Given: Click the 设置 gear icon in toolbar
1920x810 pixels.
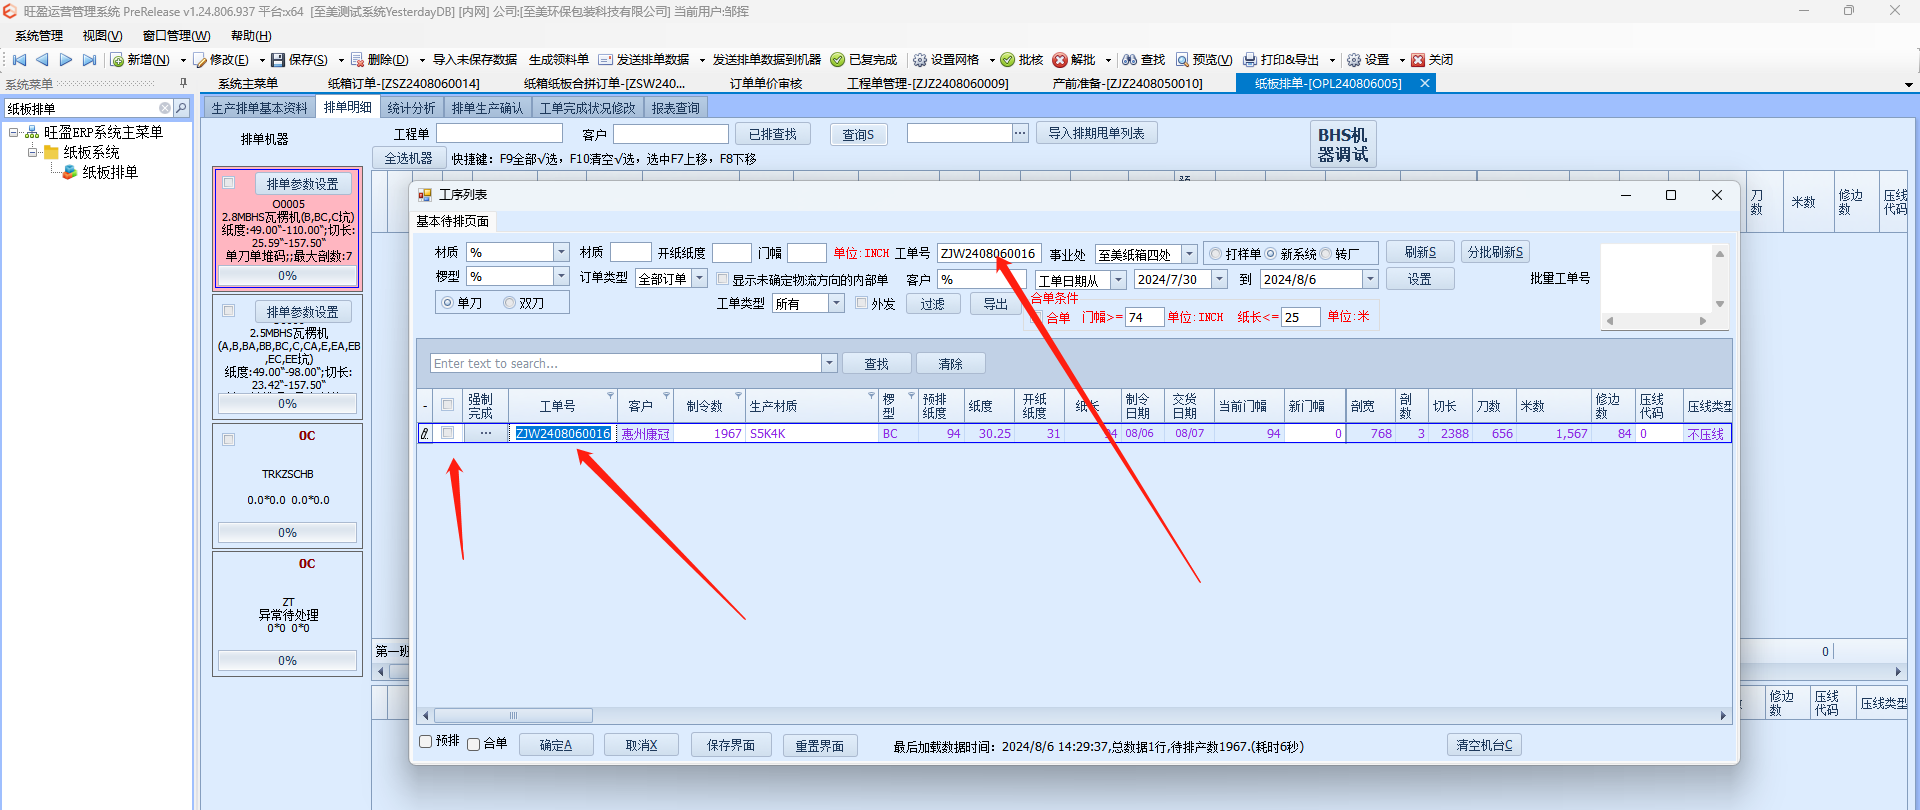Looking at the screenshot, I should 1354,60.
